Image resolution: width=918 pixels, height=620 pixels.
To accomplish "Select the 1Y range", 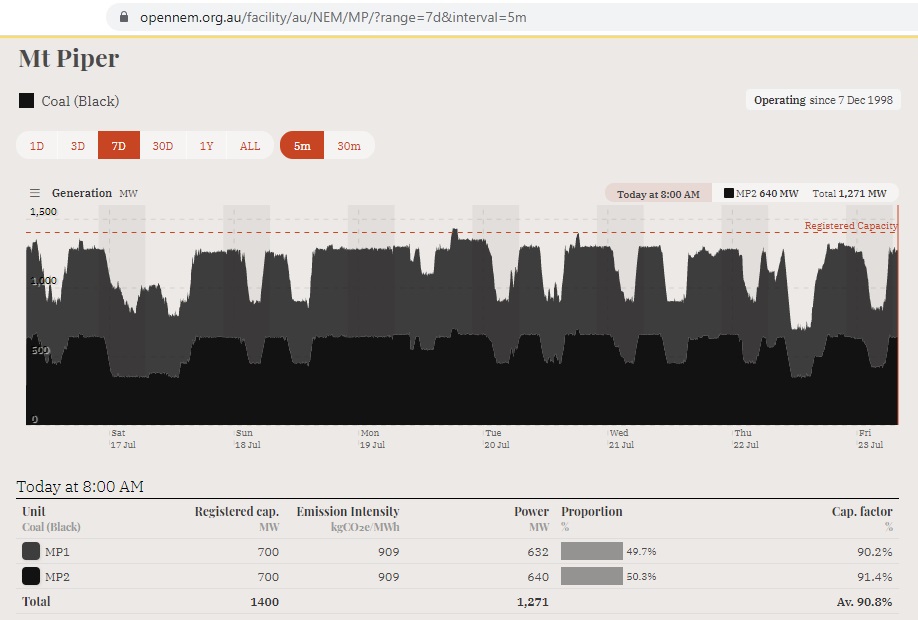I will 206,146.
